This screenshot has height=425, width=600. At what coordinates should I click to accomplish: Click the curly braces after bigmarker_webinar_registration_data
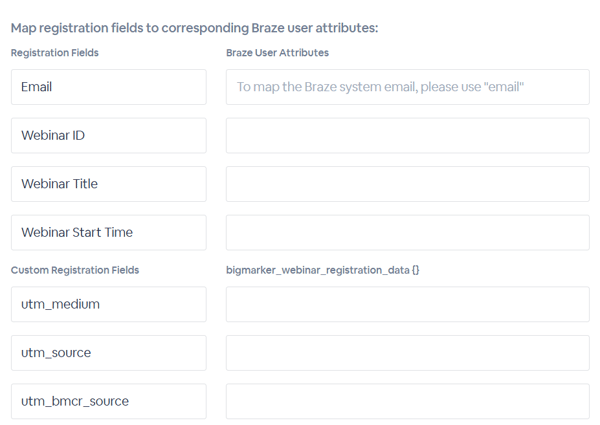[x=415, y=270]
